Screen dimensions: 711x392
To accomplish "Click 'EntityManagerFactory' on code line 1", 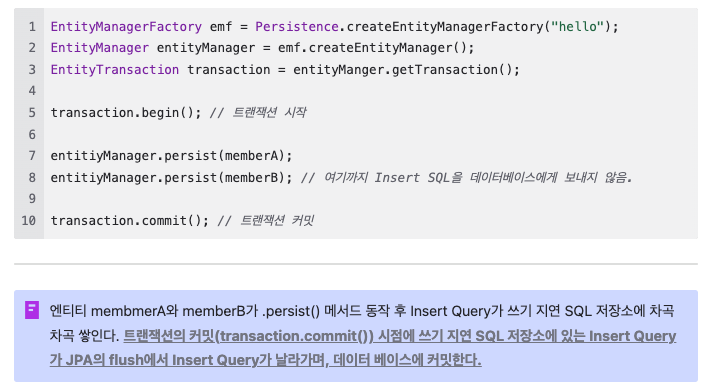I will tap(126, 27).
